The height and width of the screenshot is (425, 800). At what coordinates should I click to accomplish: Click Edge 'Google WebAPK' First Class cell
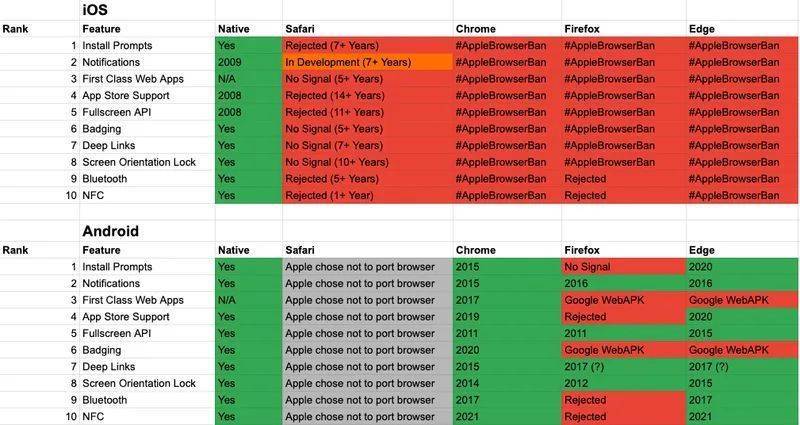(743, 300)
